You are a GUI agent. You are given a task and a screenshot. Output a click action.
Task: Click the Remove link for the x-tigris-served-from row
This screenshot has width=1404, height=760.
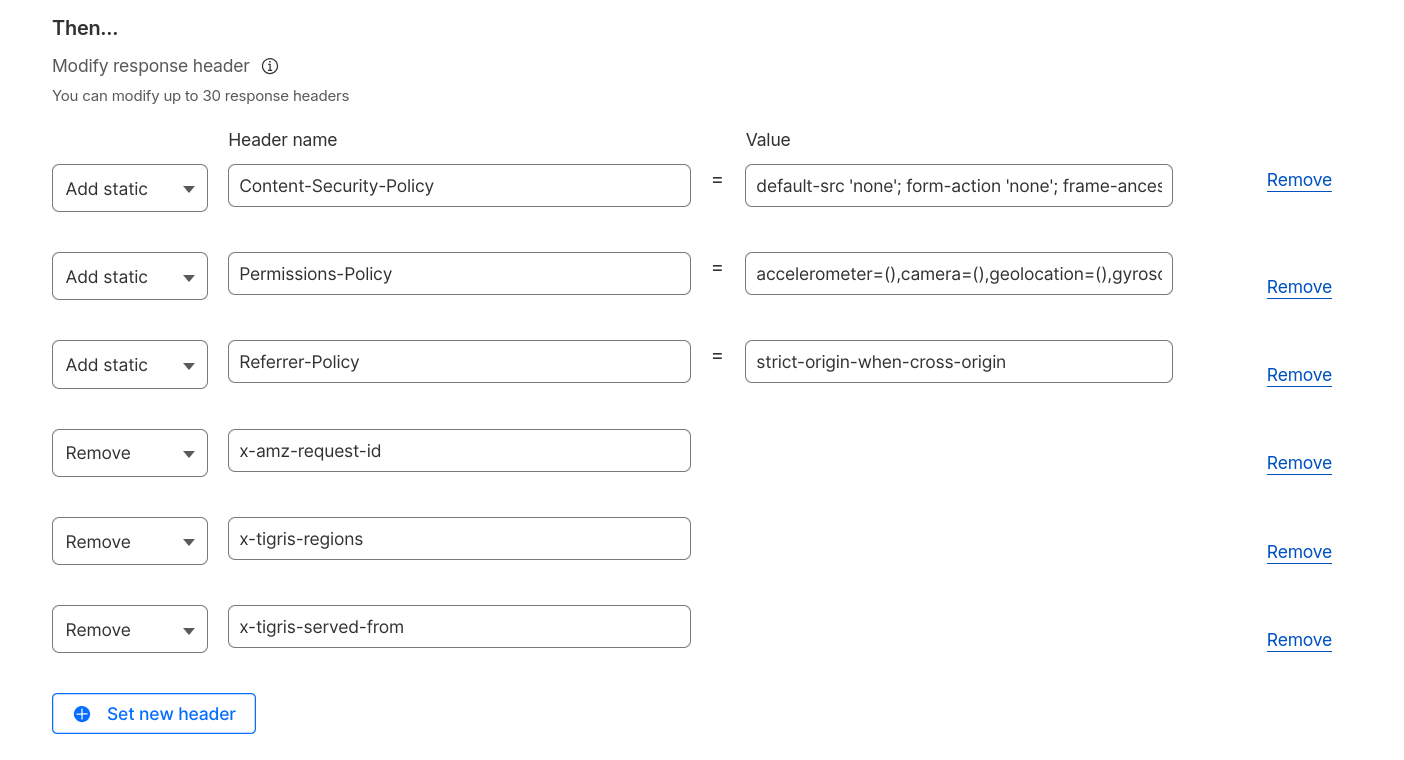(x=1299, y=640)
